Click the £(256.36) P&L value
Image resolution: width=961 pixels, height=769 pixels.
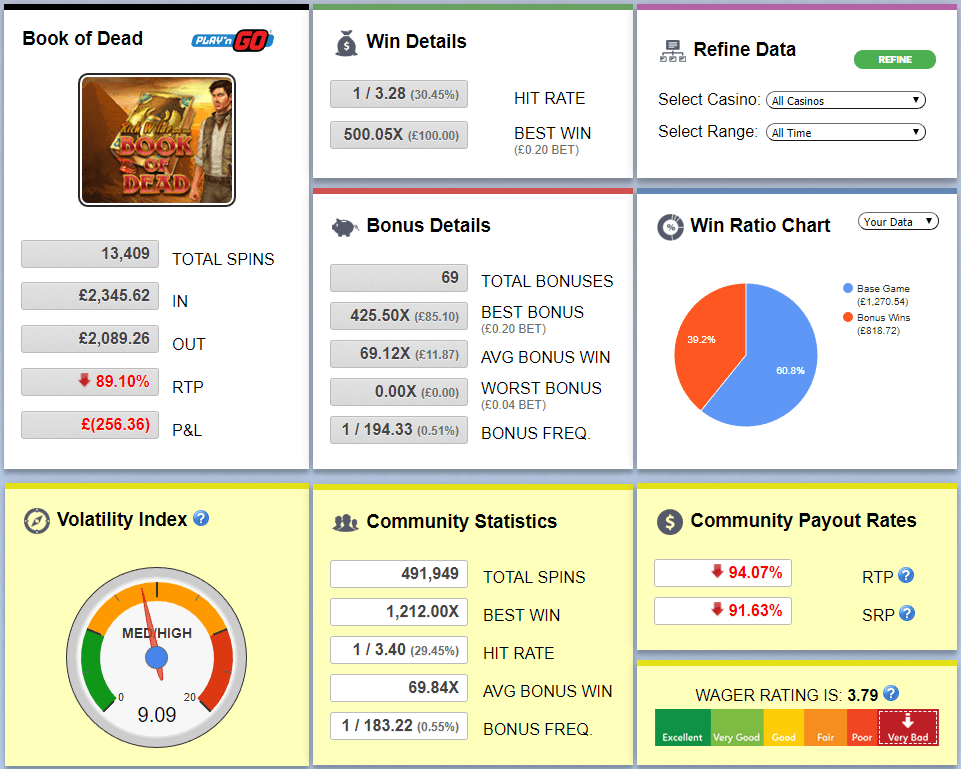pos(90,424)
